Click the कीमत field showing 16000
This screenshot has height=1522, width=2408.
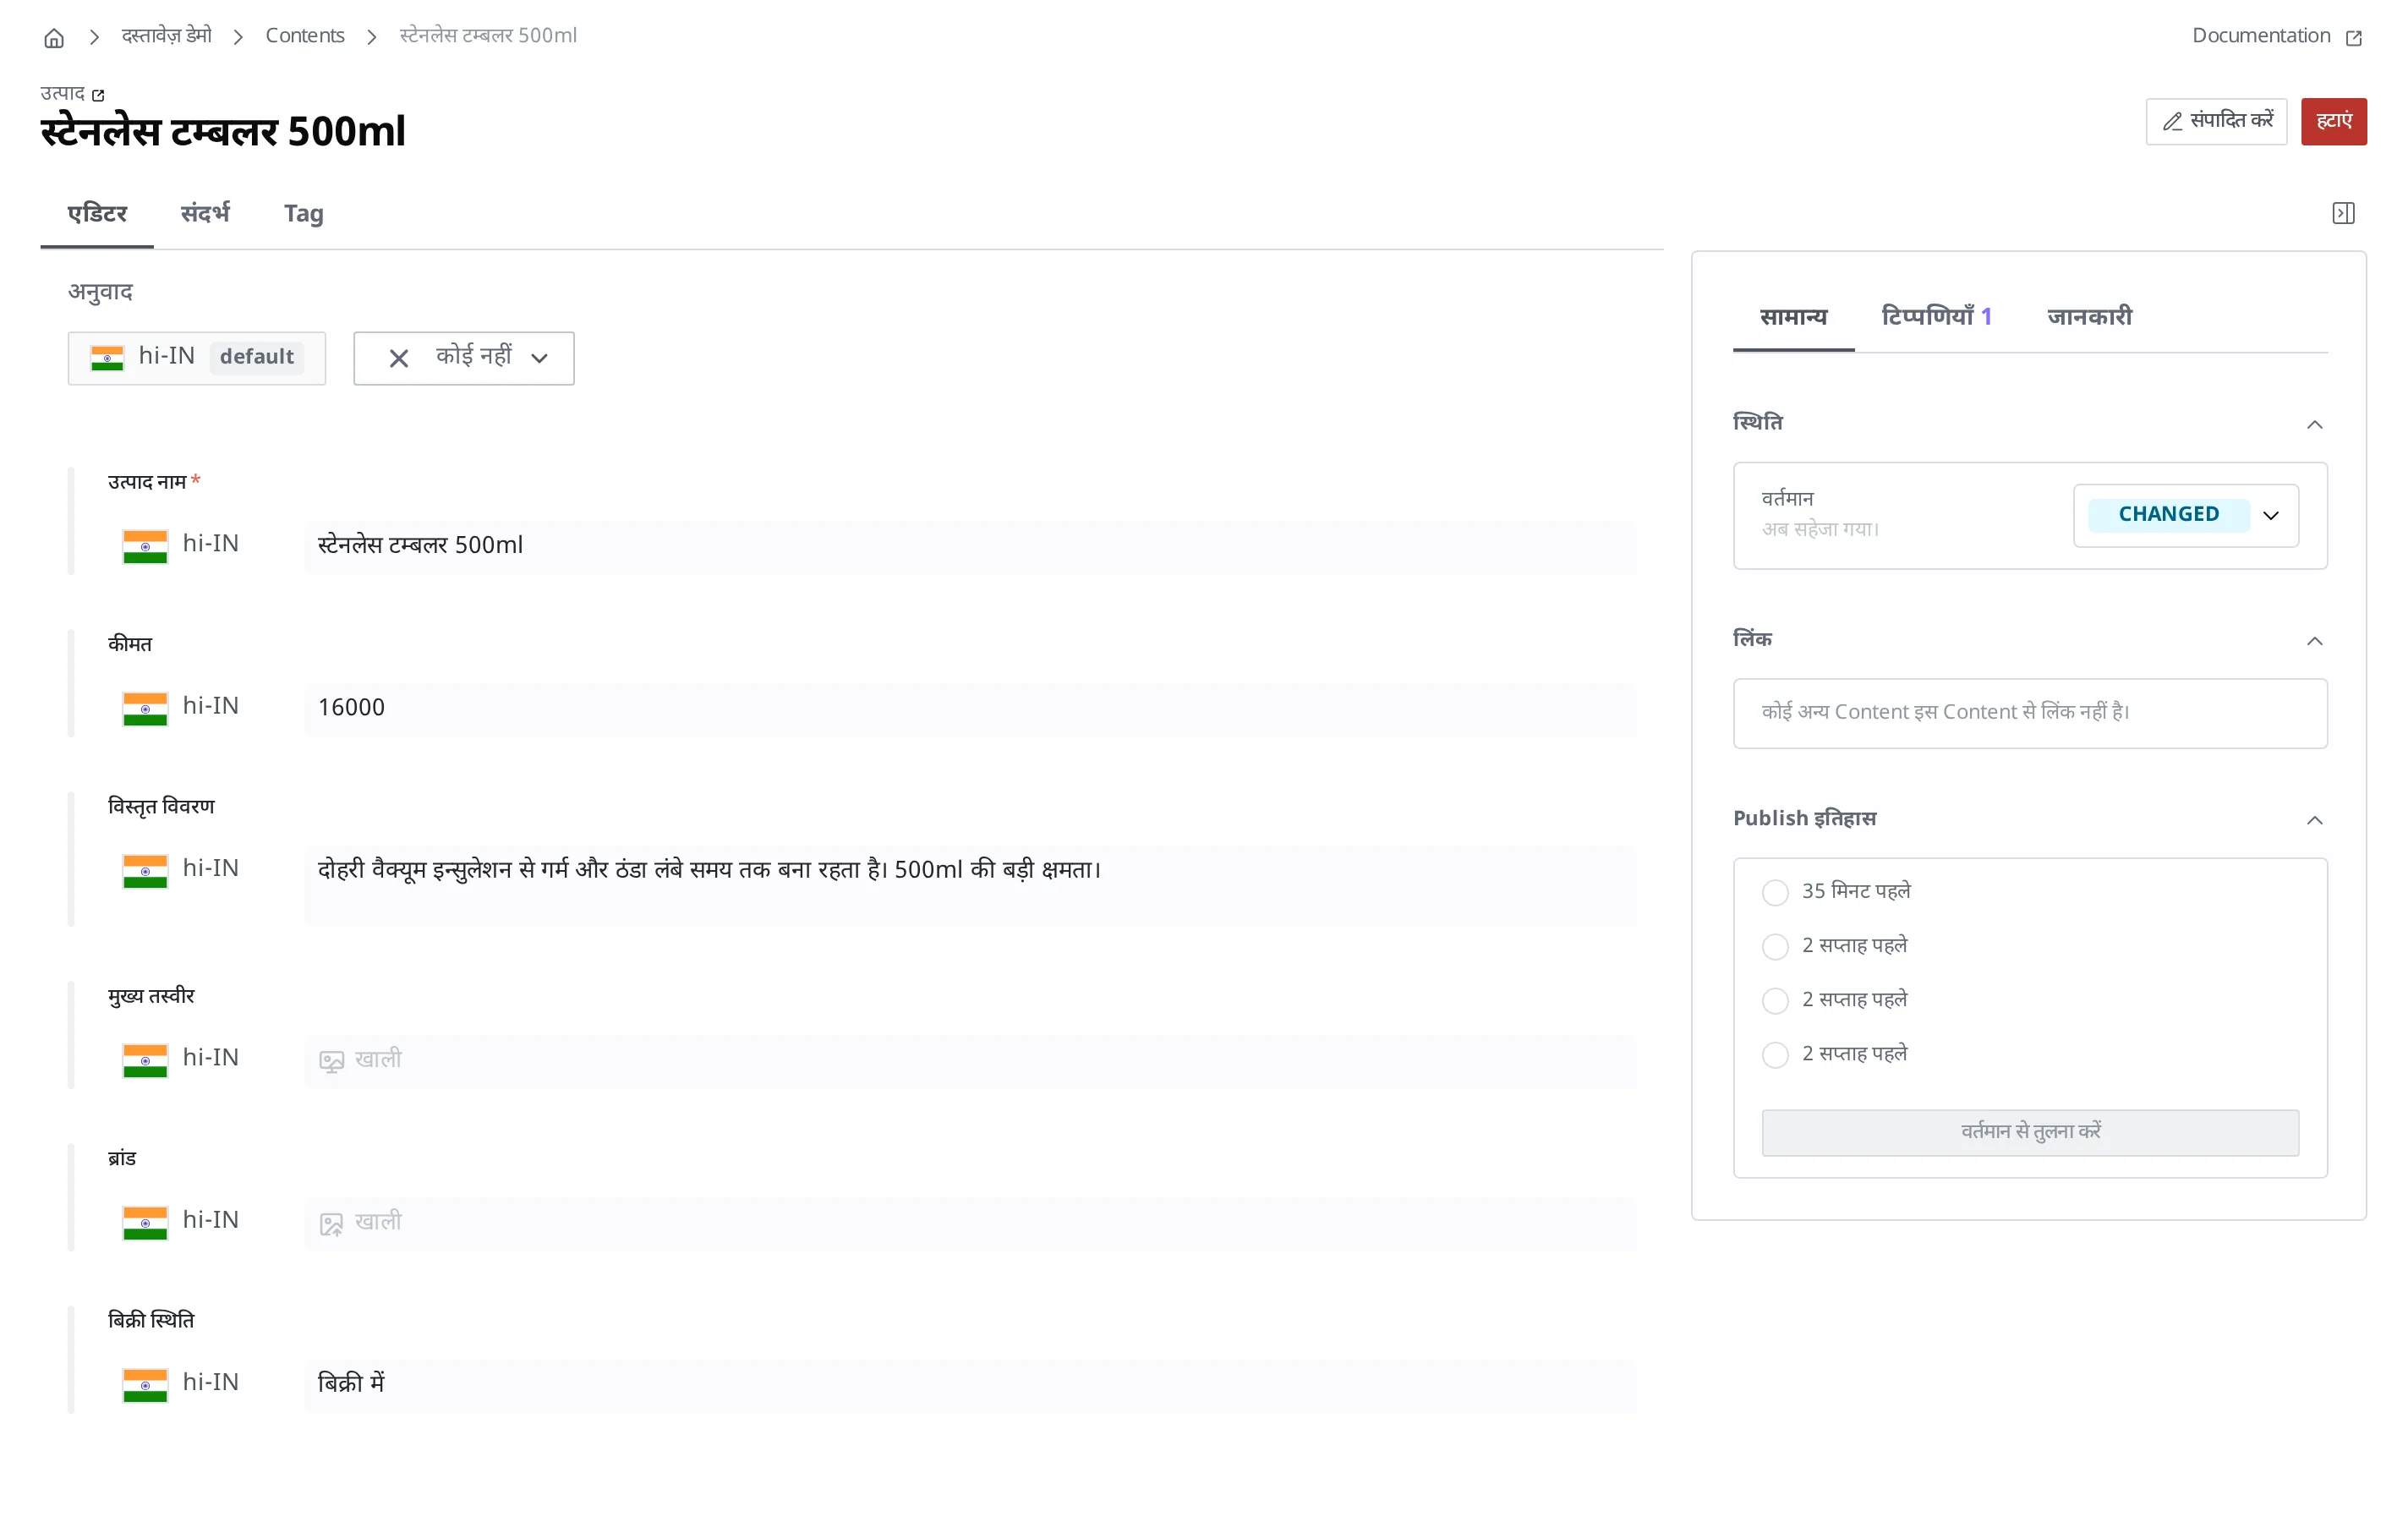[x=969, y=707]
